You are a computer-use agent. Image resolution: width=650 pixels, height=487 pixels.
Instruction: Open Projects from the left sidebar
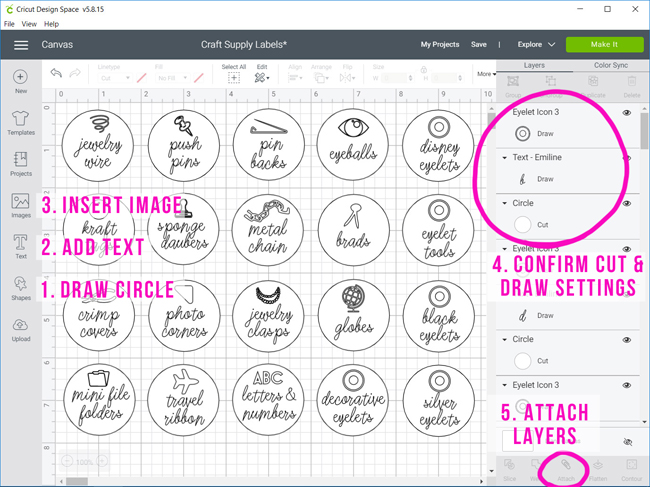coord(20,164)
